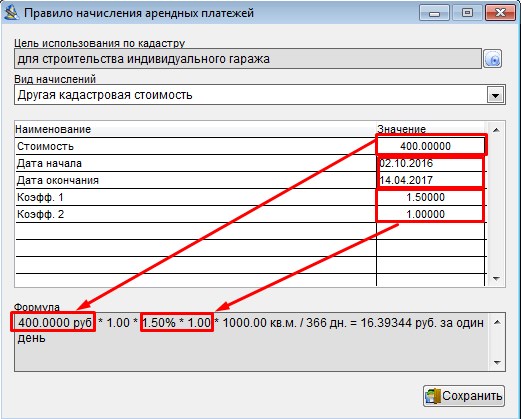Click the save icon on Сохранить button
This screenshot has height=419, width=521.
click(x=433, y=396)
